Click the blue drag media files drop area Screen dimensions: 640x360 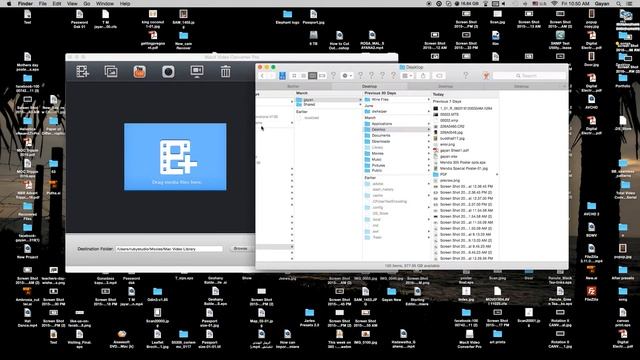tap(175, 157)
